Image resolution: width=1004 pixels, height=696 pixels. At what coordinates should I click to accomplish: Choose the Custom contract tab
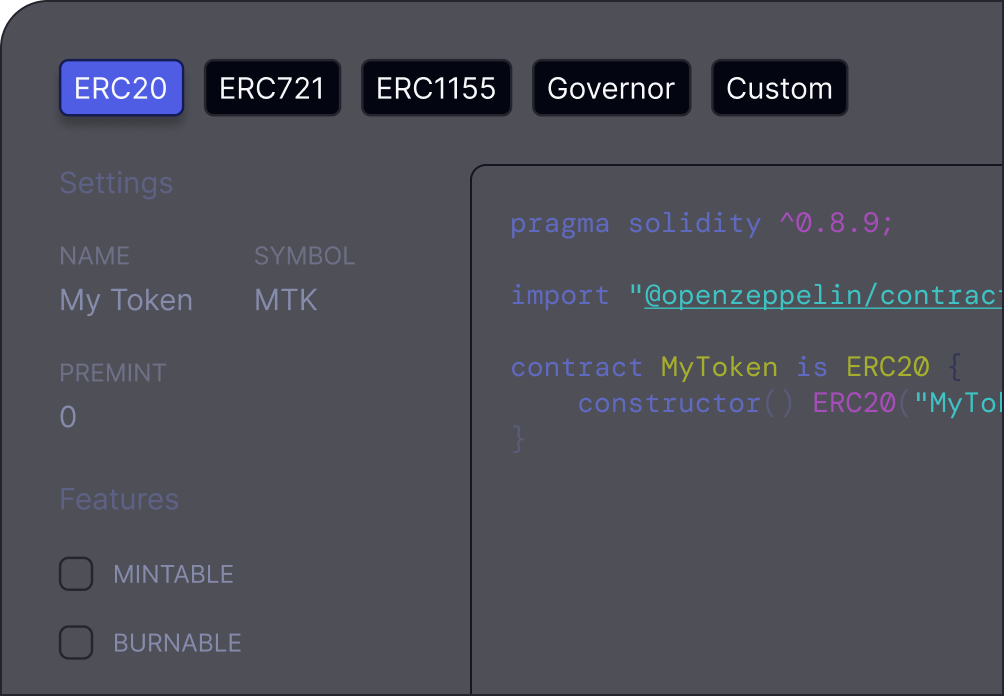[x=779, y=88]
